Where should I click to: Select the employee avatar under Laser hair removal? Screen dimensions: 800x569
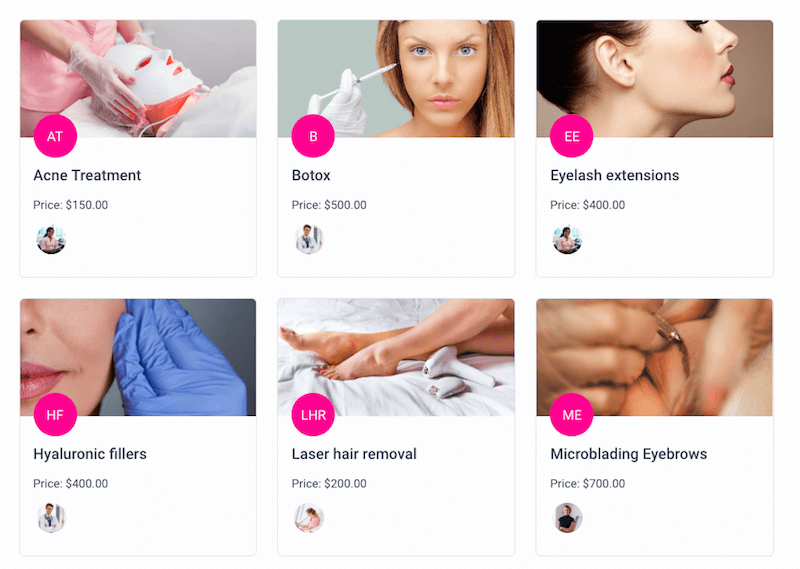click(309, 518)
